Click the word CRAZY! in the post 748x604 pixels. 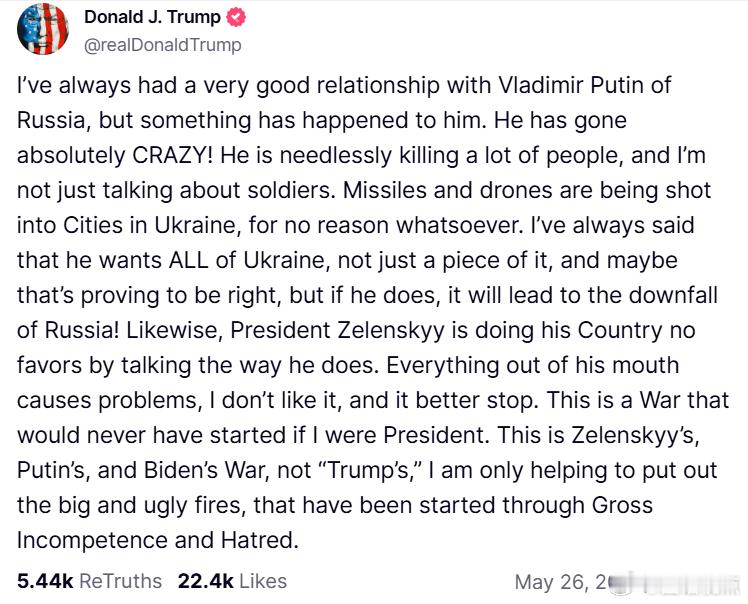pyautogui.click(x=173, y=156)
